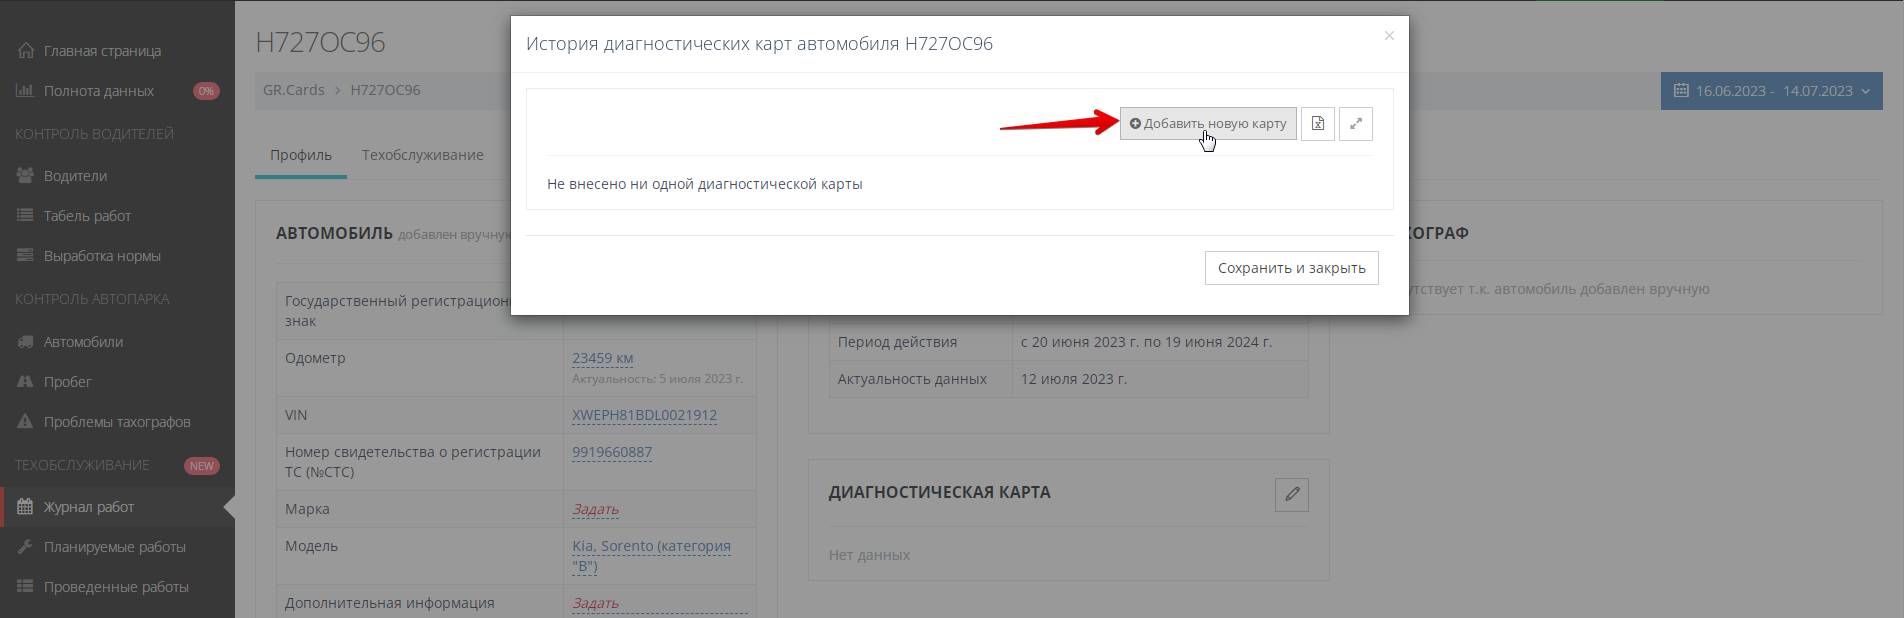Click "Добавить новую карту" button

(x=1207, y=124)
